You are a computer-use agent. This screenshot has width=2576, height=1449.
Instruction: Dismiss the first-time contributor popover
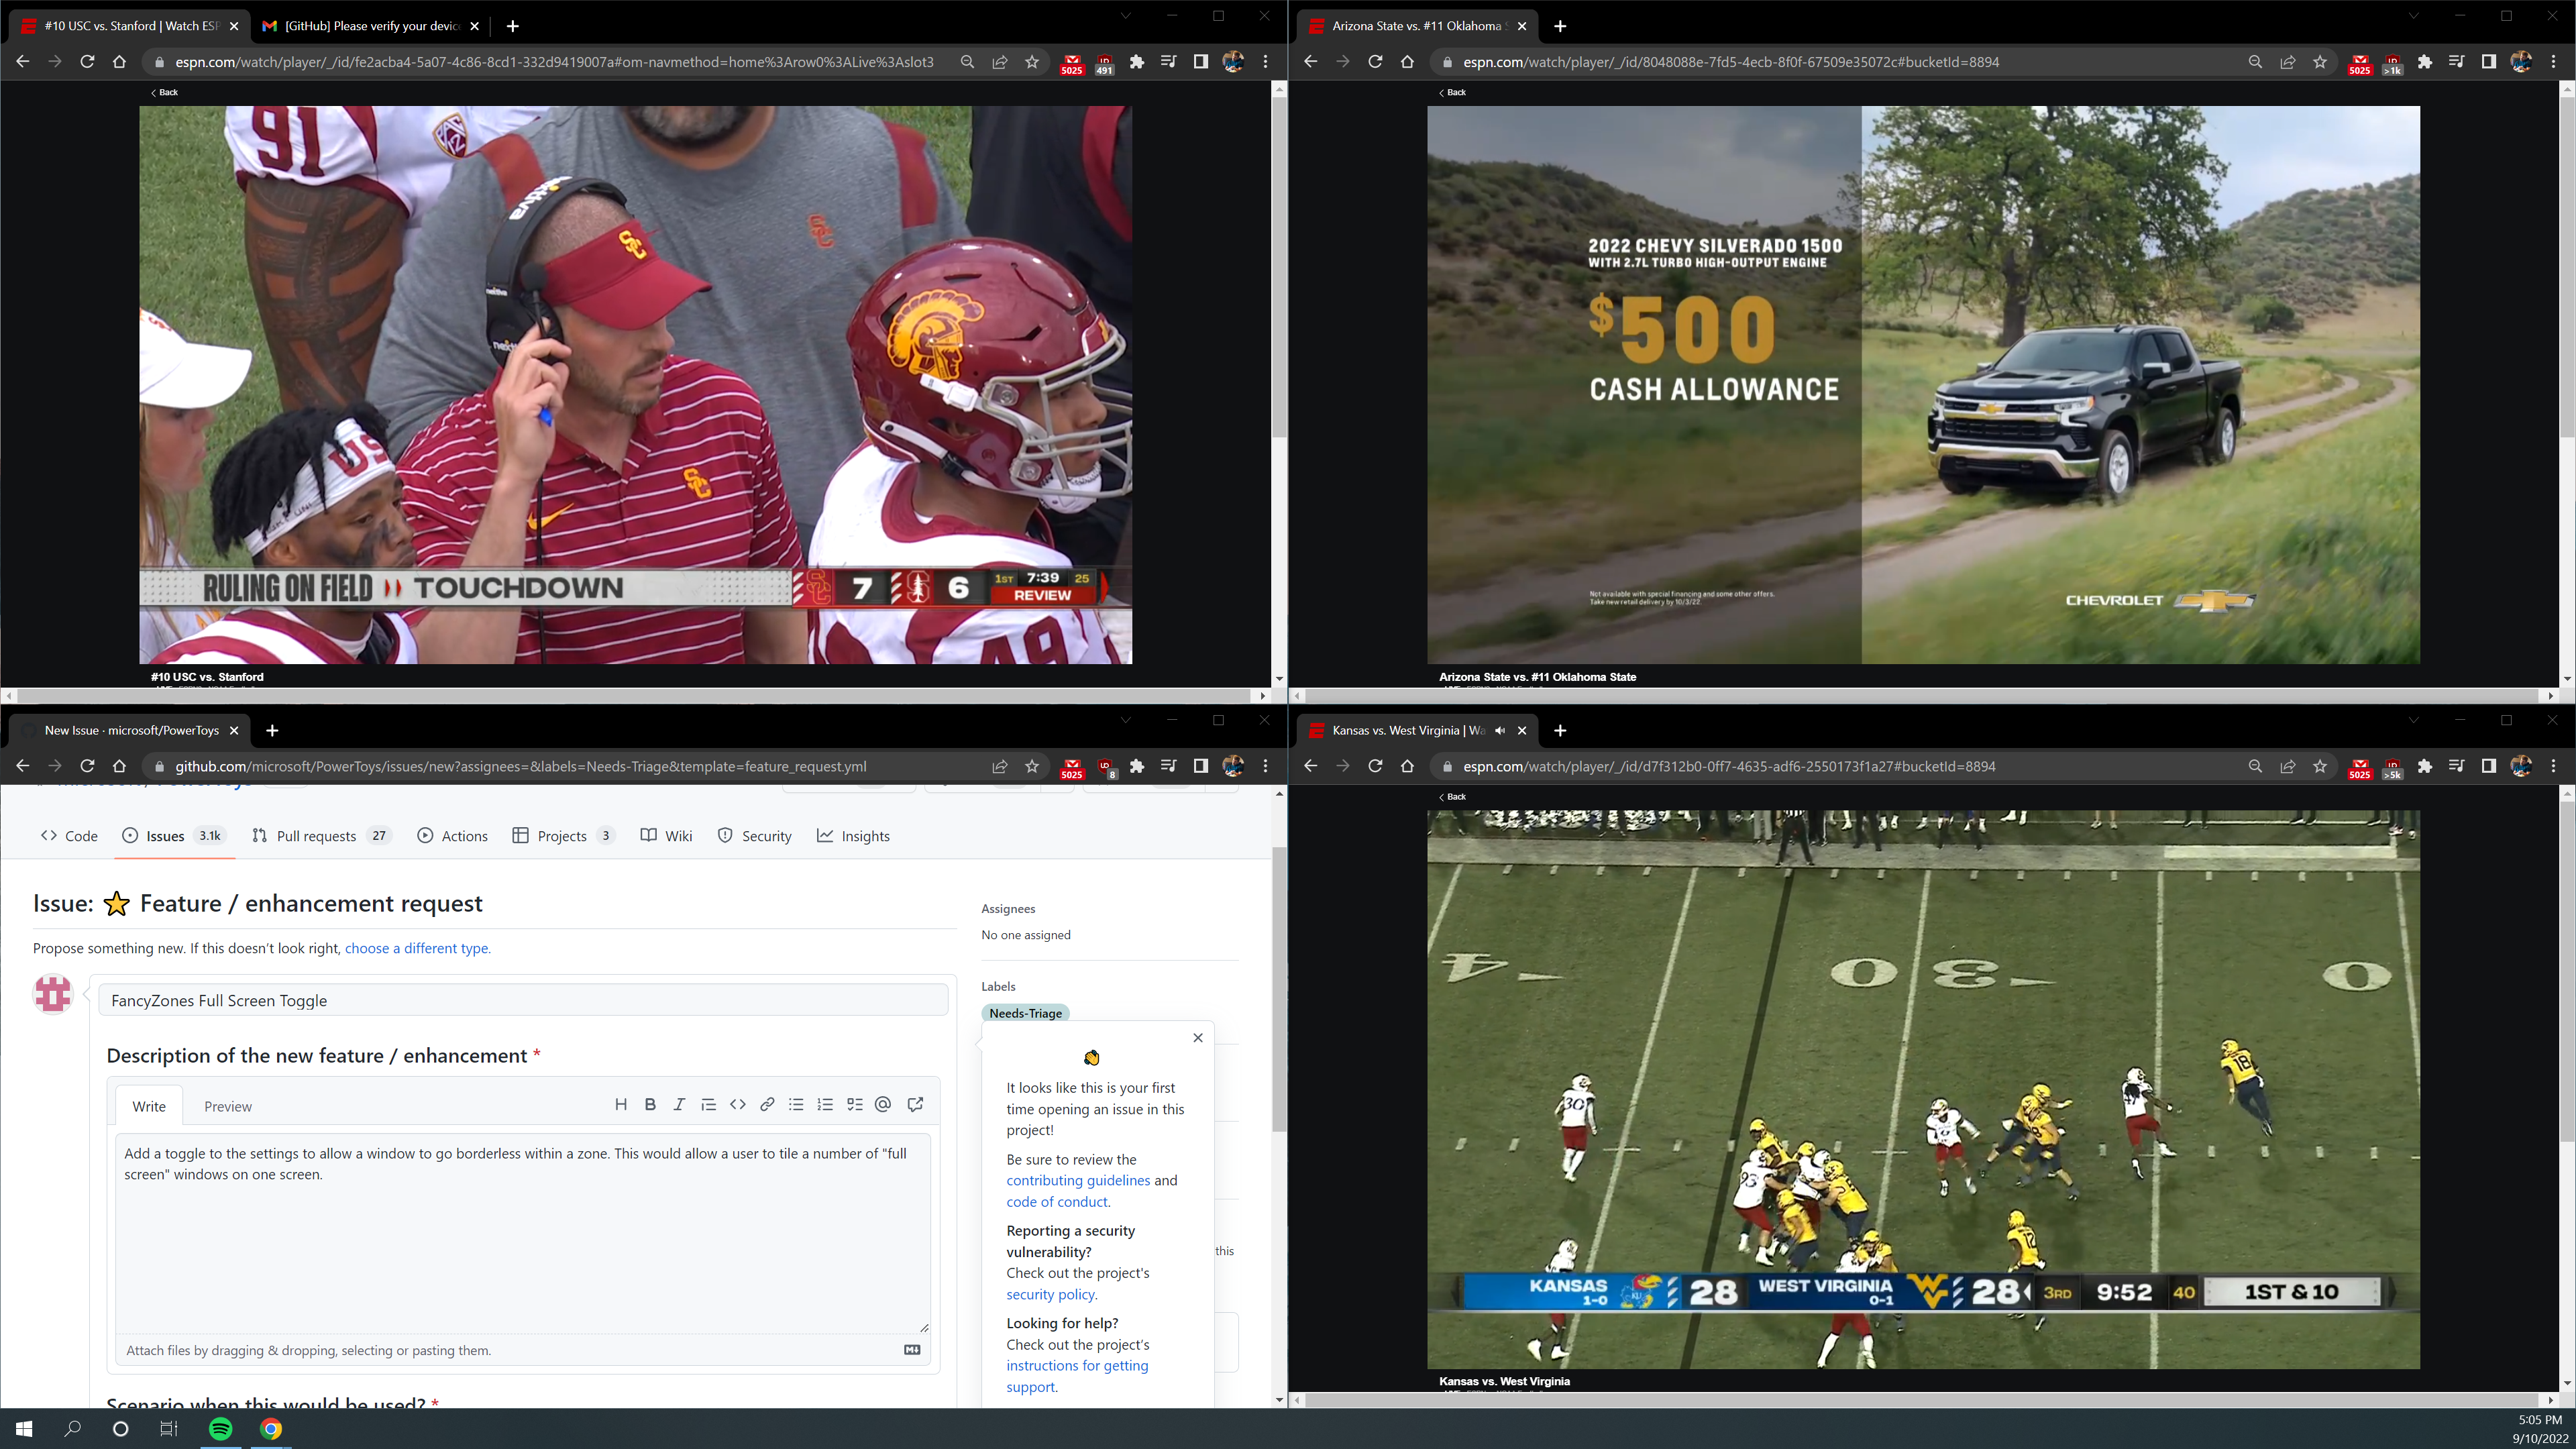pyautogui.click(x=1198, y=1038)
